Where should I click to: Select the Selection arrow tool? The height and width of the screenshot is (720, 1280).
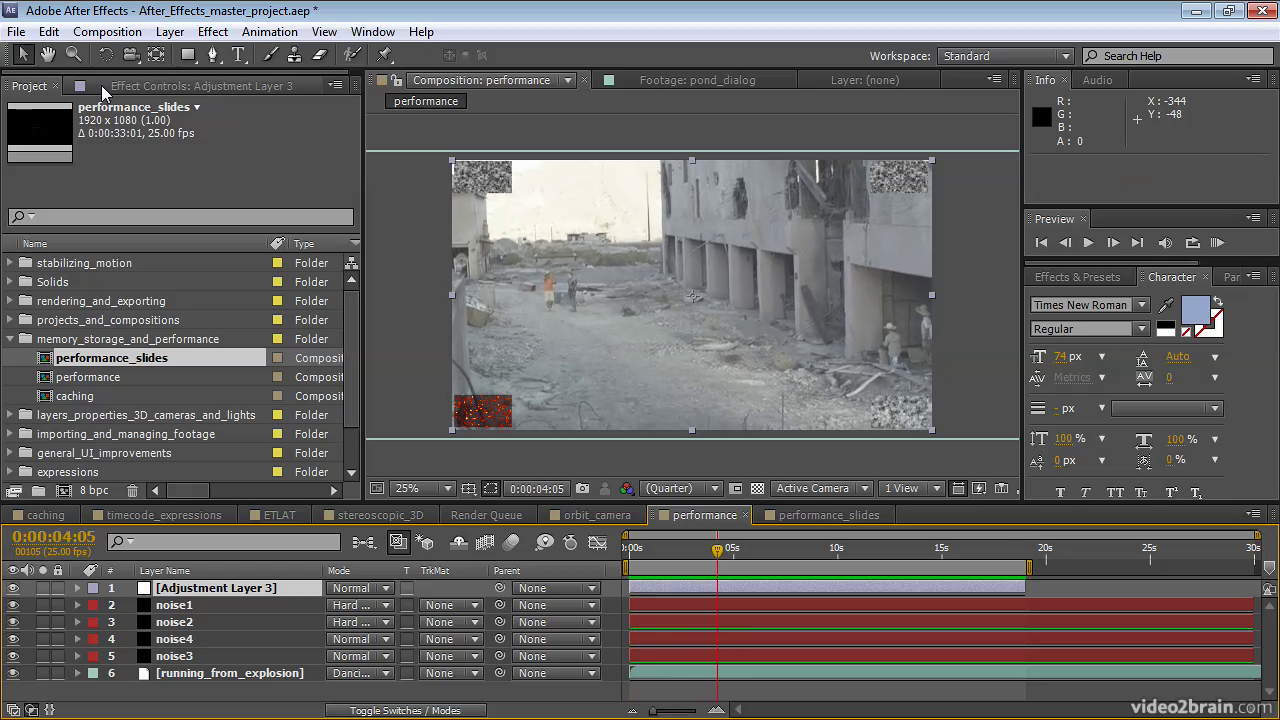[23, 55]
